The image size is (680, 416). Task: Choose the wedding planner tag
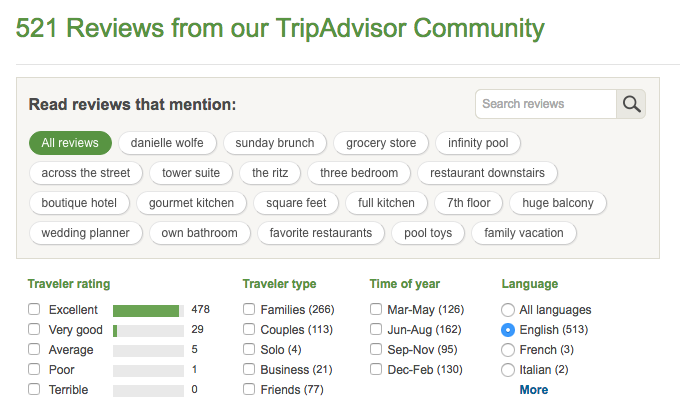pos(85,233)
